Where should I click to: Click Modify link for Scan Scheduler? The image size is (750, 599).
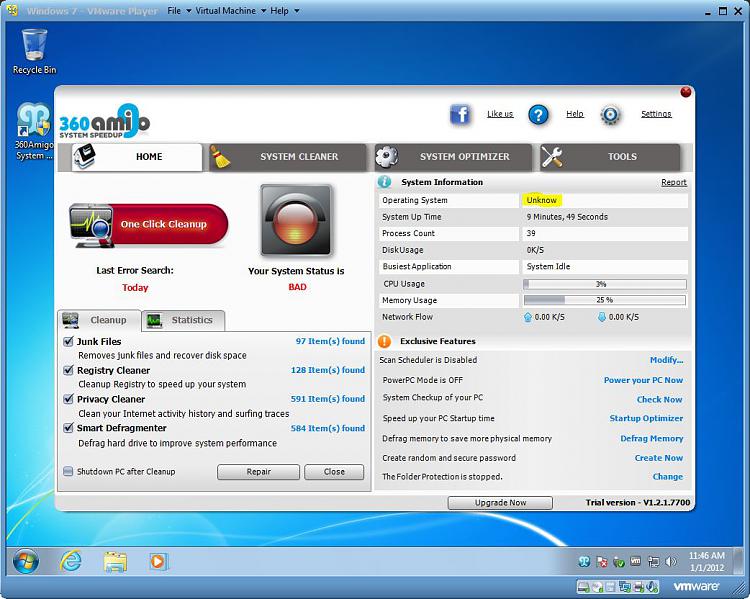coord(666,360)
